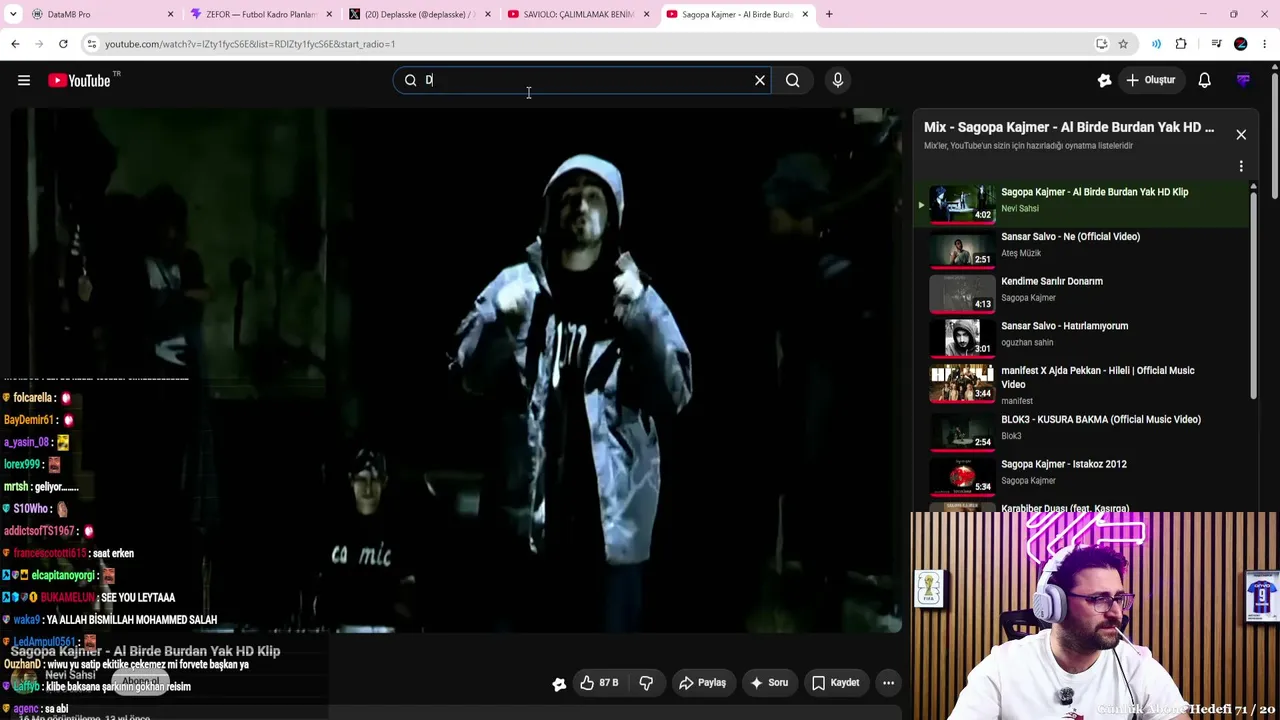Close the ZEFOR tab
Viewport: 1280px width, 720px height.
(x=329, y=14)
